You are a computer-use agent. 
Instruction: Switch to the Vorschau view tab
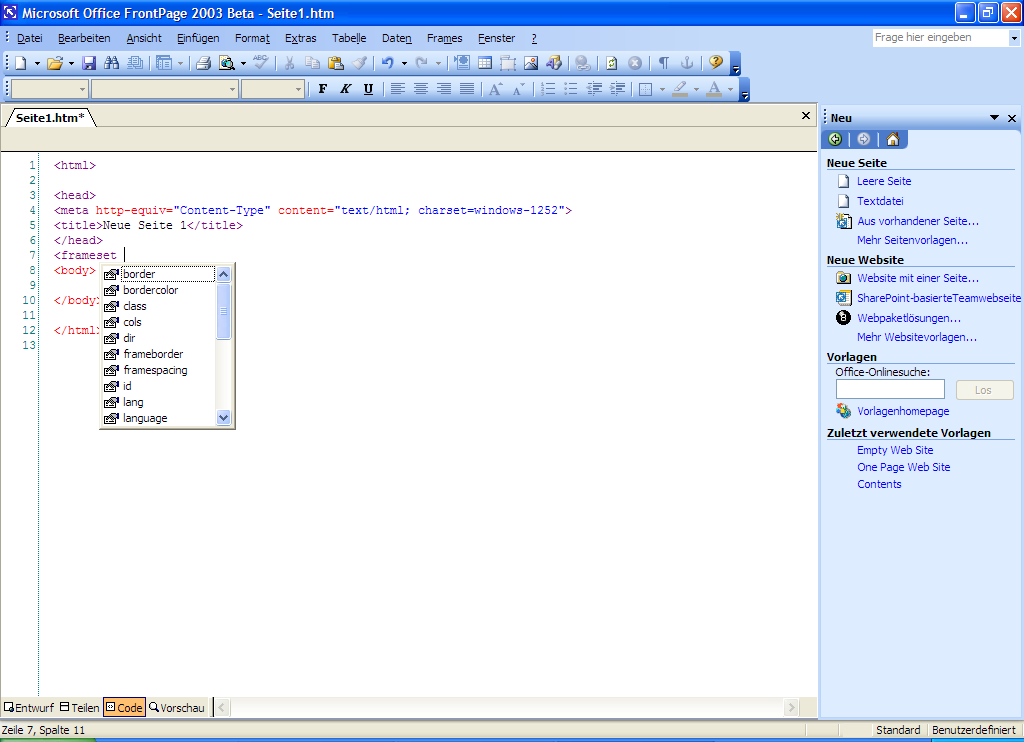coord(177,707)
